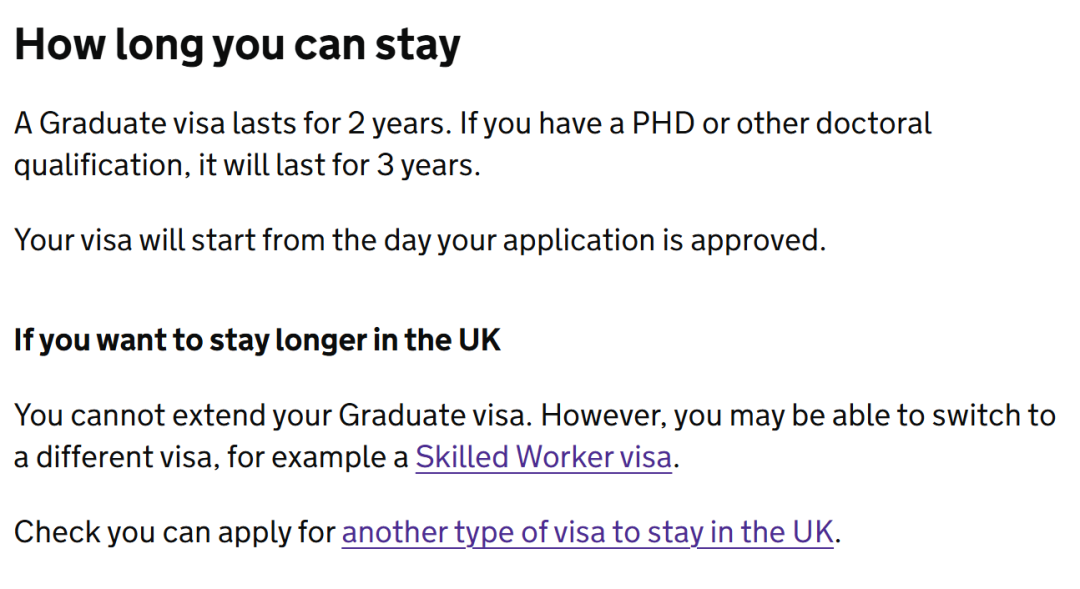The width and height of the screenshot is (1080, 589).
Task: Click the phrase 'switch to' near the right edge
Action: click(x=994, y=416)
